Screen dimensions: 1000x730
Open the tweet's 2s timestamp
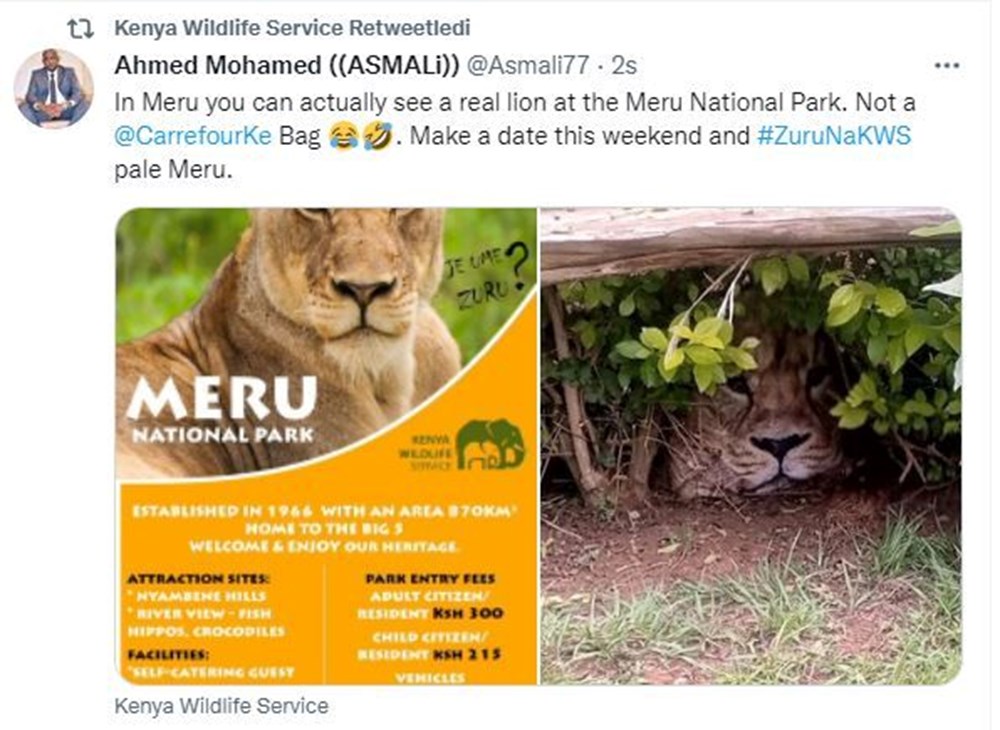[x=624, y=65]
